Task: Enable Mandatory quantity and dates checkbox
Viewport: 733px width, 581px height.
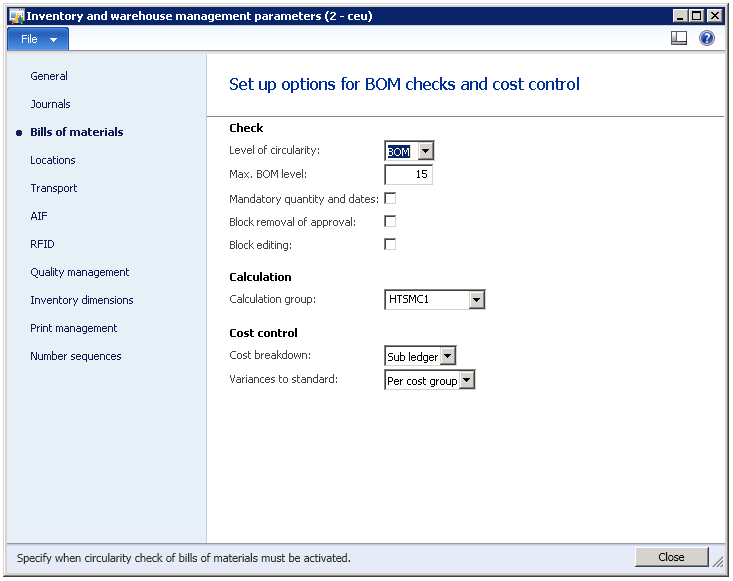Action: (x=390, y=199)
